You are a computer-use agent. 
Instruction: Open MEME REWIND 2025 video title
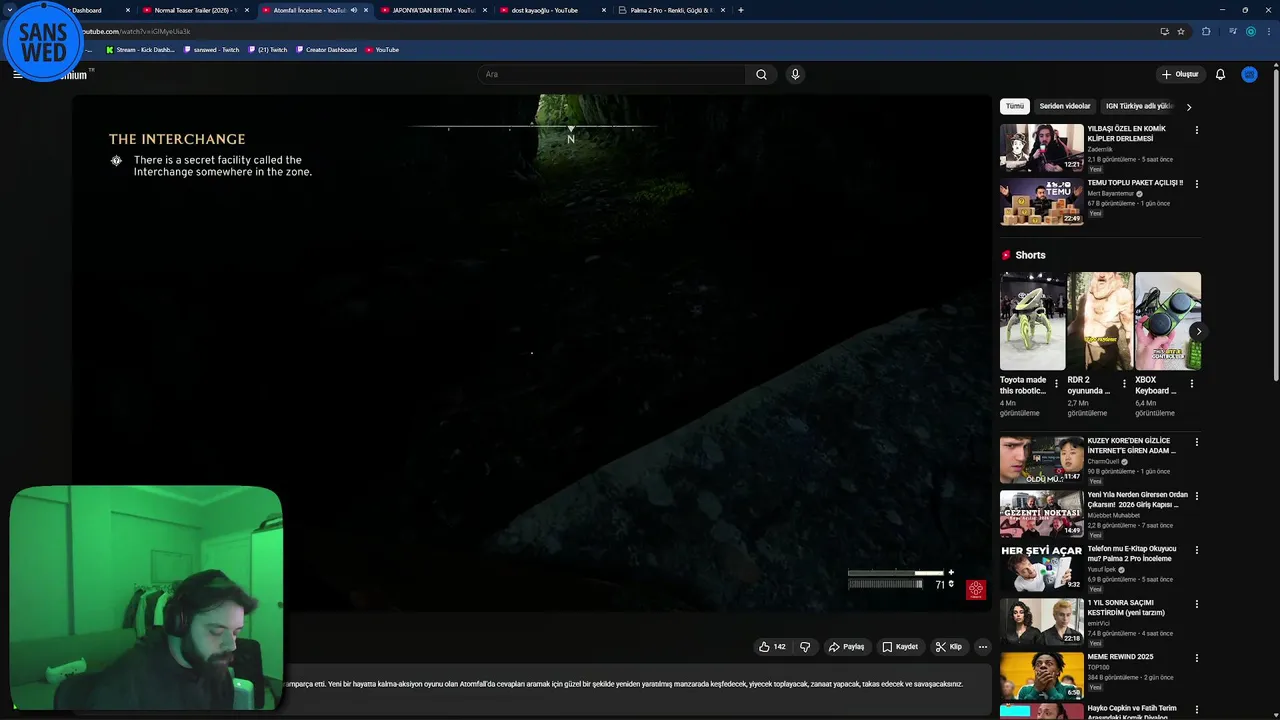[1120, 657]
